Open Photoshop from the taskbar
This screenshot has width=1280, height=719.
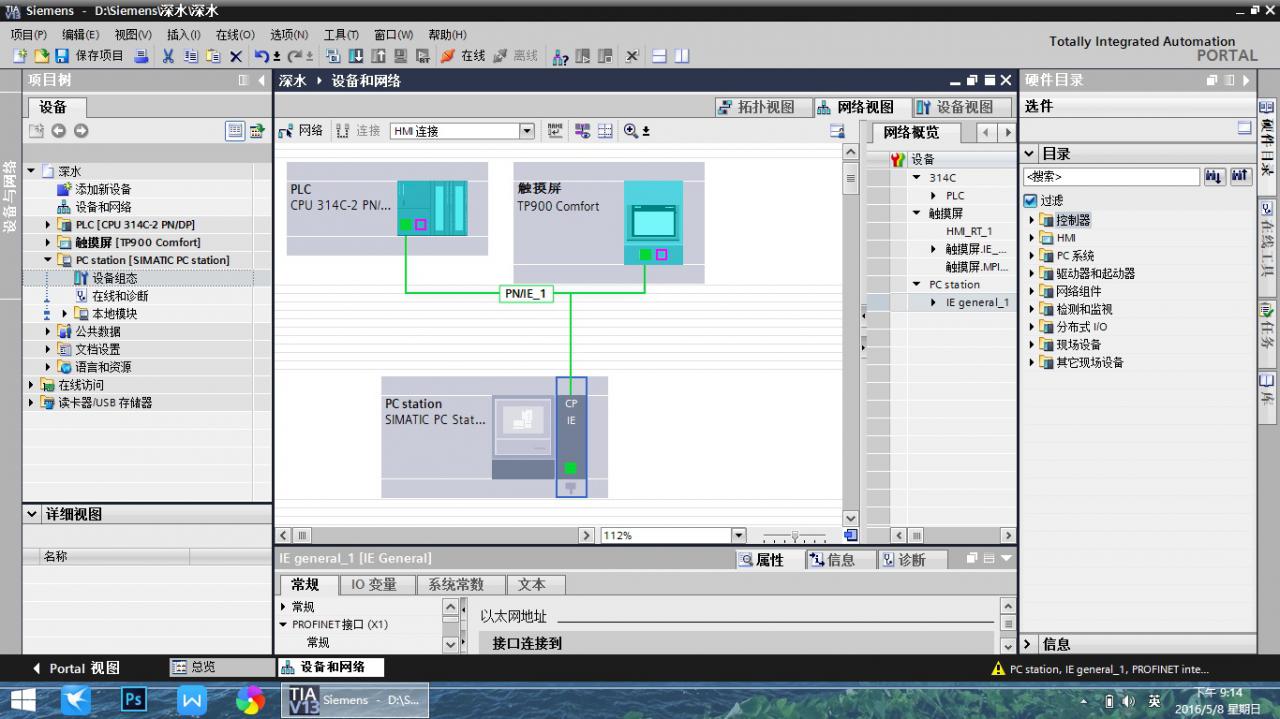click(134, 700)
